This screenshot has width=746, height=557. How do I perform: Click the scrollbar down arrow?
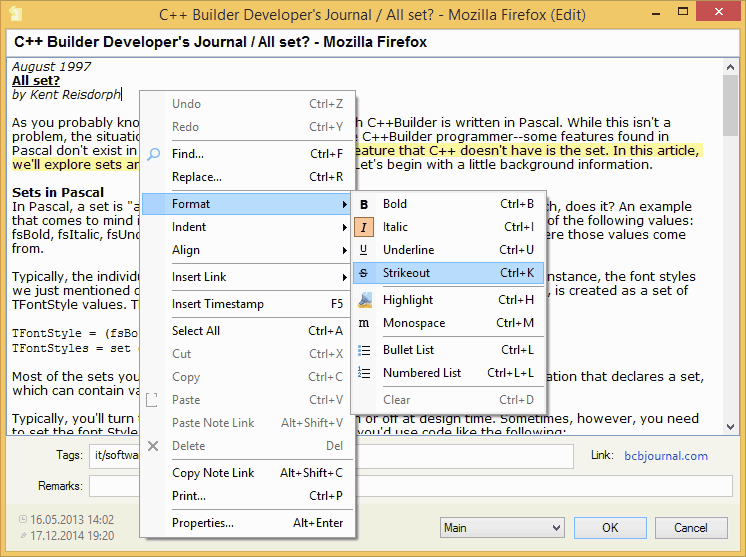point(731,427)
